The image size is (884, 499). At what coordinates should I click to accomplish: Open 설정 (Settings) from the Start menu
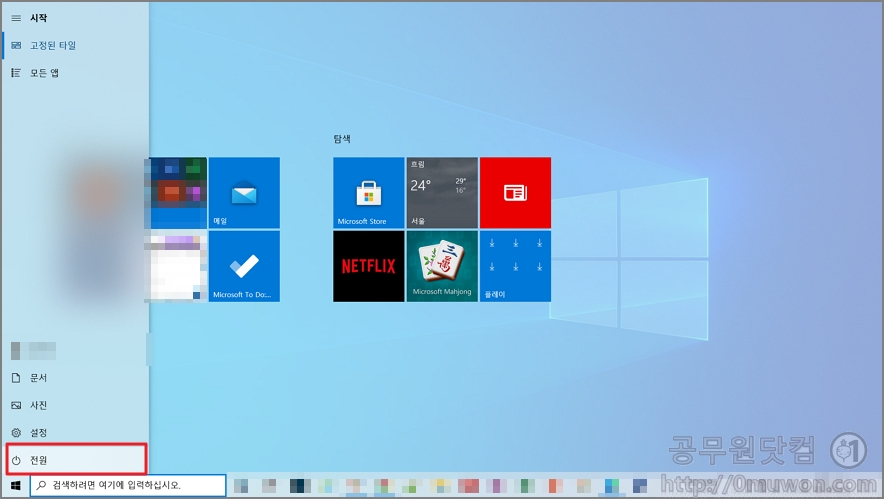(75, 432)
